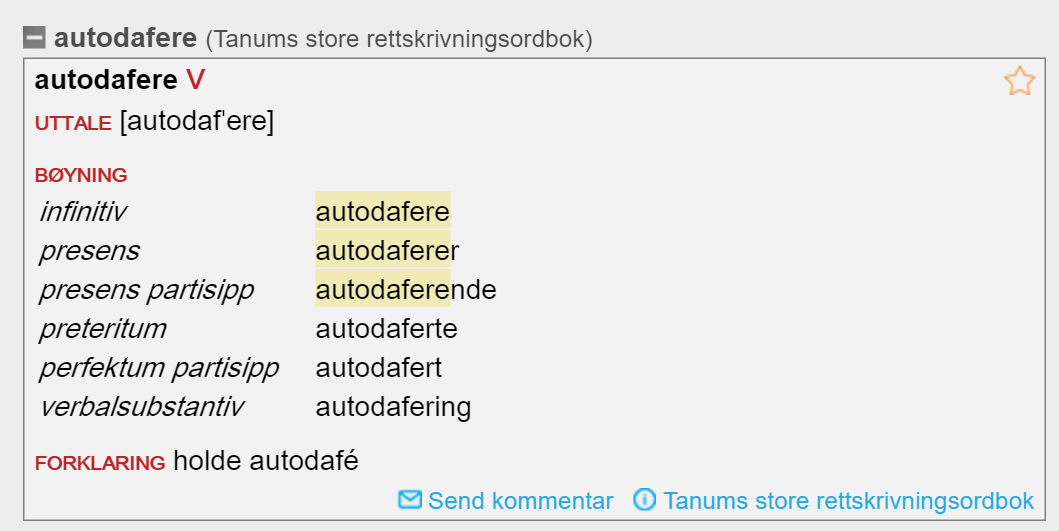Click the source name in parentheses in header
The width and height of the screenshot is (1059, 531).
click(399, 39)
